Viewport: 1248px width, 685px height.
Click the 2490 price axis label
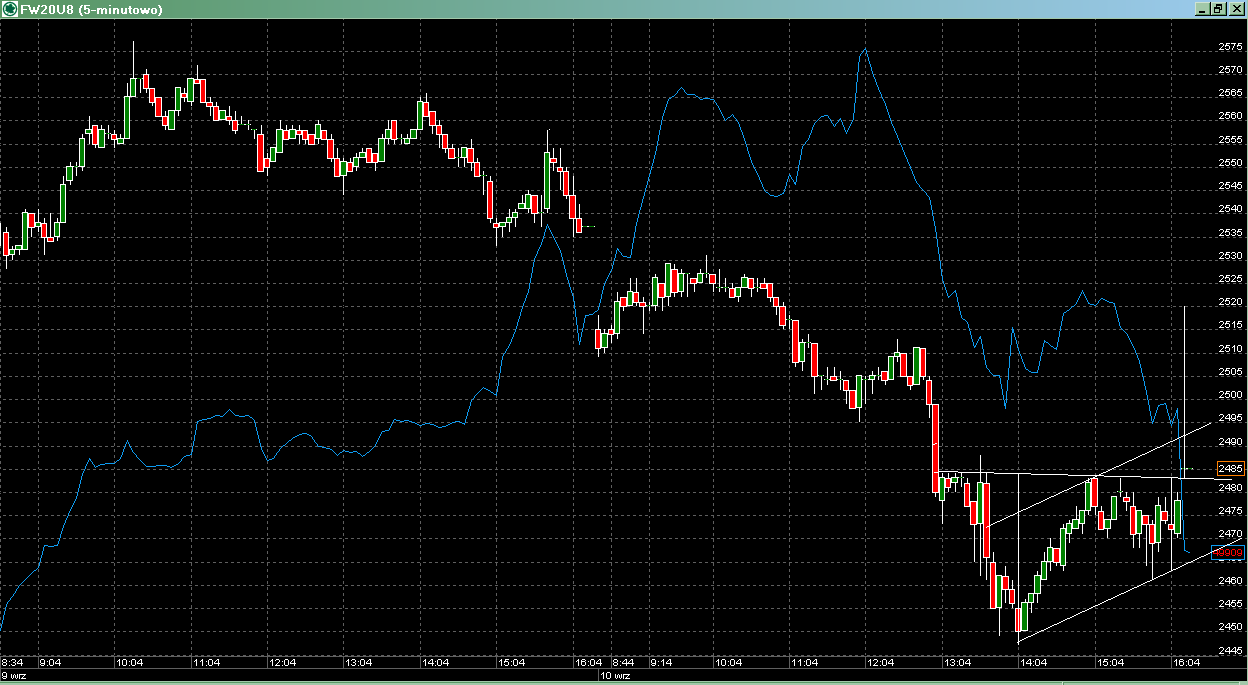click(x=1230, y=442)
